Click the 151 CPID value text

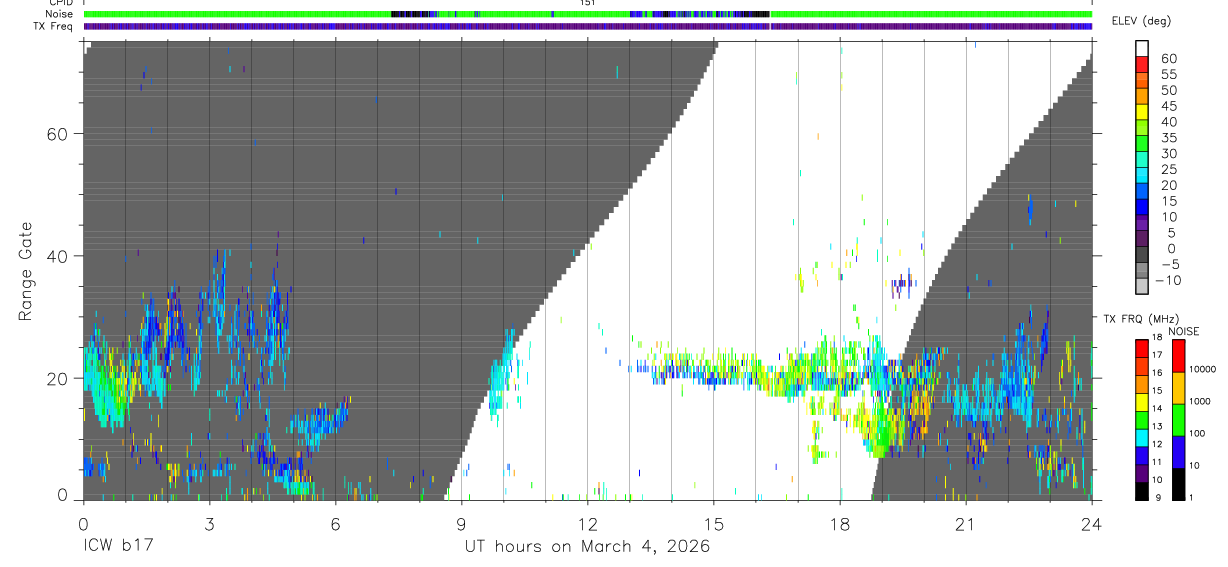pyautogui.click(x=587, y=3)
